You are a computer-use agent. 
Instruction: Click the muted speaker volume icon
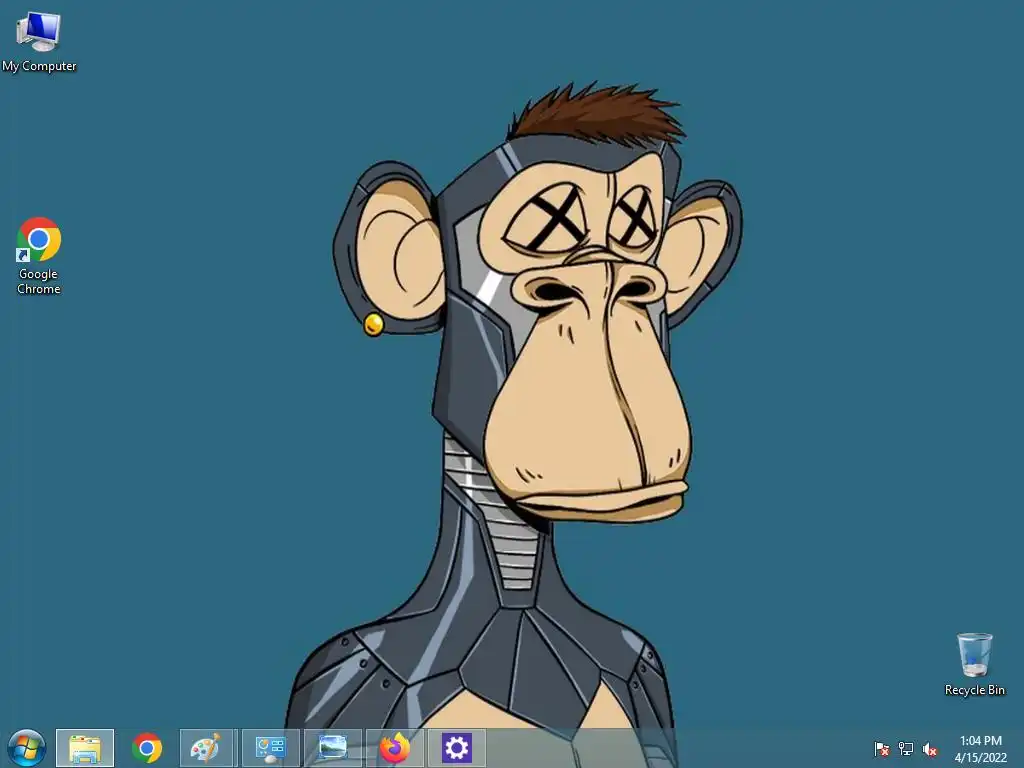click(x=930, y=749)
